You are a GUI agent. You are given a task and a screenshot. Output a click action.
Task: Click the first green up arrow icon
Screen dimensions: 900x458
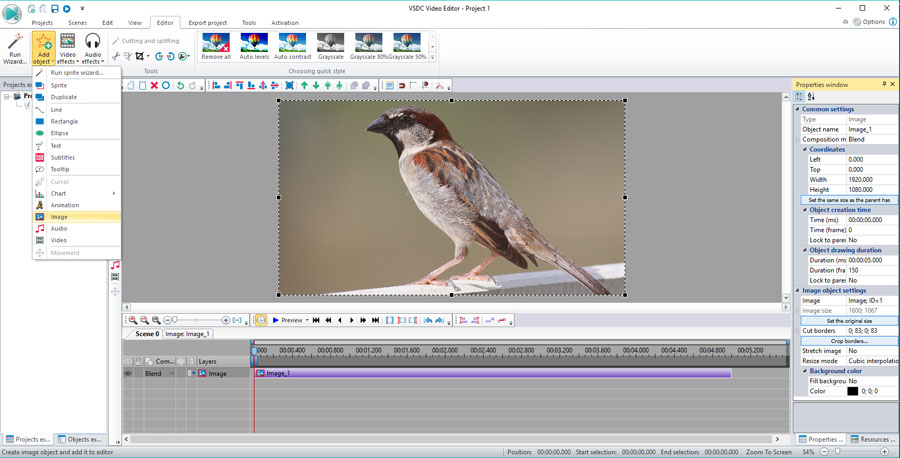click(x=304, y=86)
